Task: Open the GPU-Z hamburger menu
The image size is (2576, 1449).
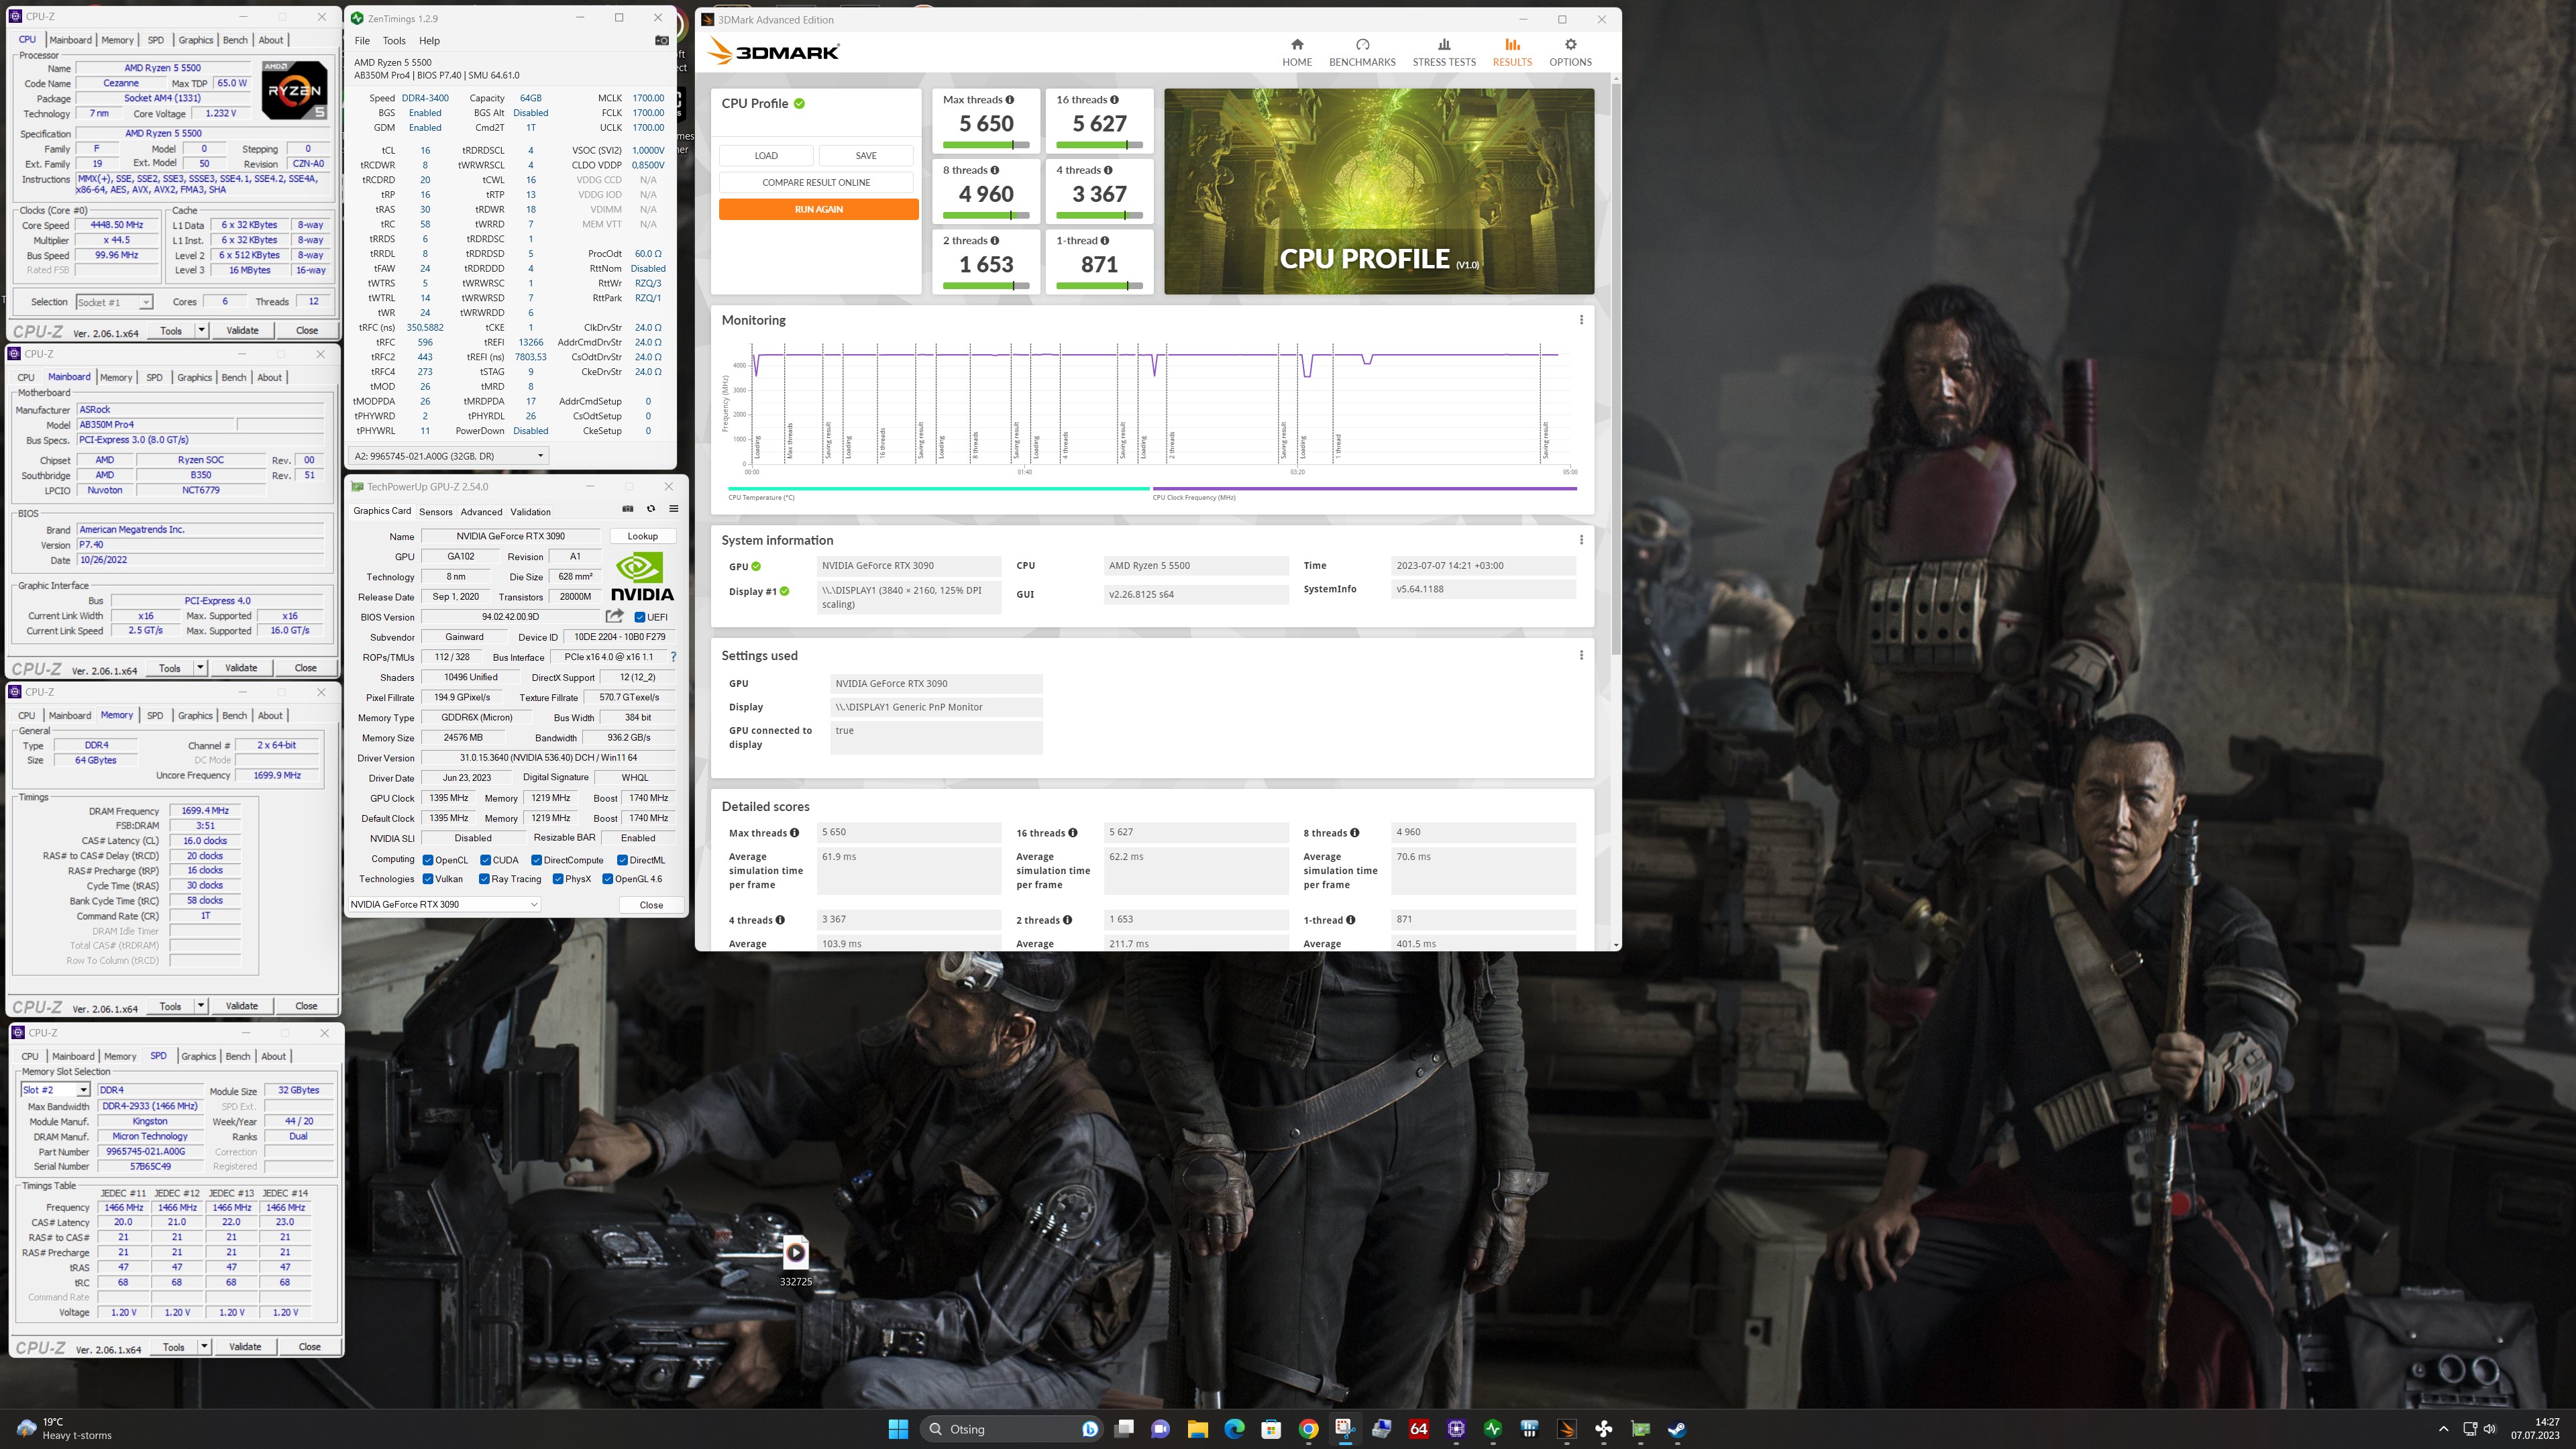Action: tap(674, 509)
